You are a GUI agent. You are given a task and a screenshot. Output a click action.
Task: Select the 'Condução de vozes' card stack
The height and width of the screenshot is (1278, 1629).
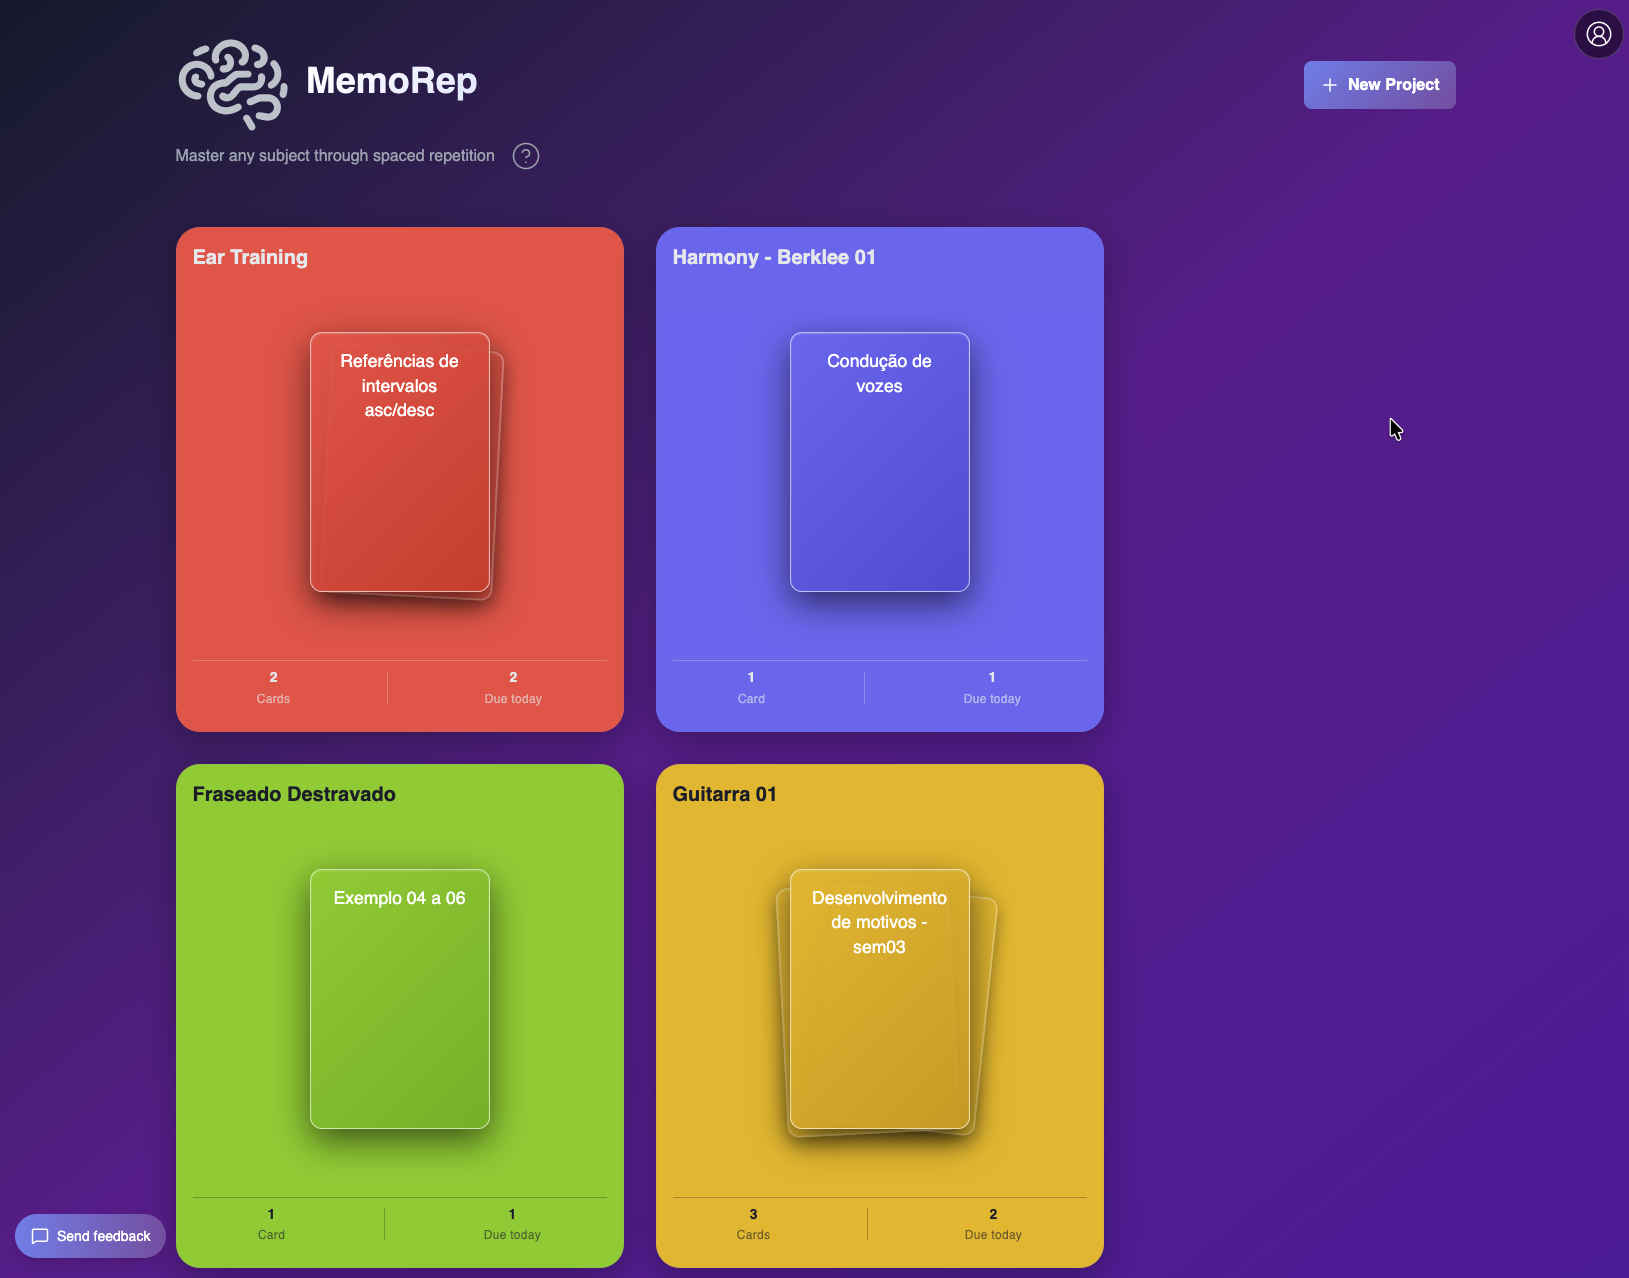tap(879, 462)
